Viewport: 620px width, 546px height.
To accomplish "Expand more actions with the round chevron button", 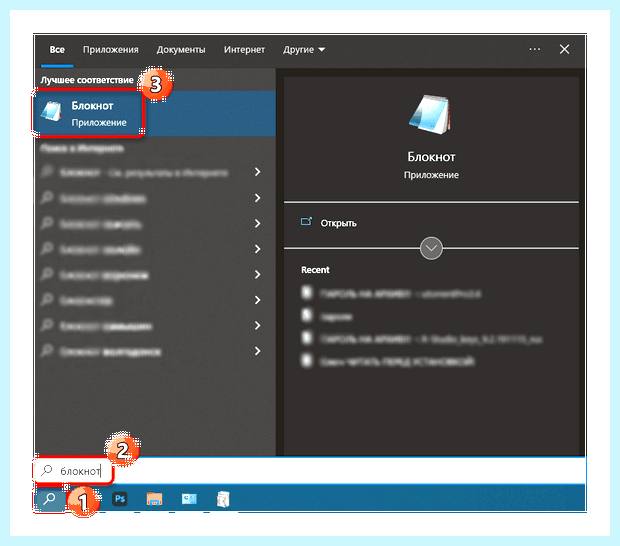I will pos(431,248).
